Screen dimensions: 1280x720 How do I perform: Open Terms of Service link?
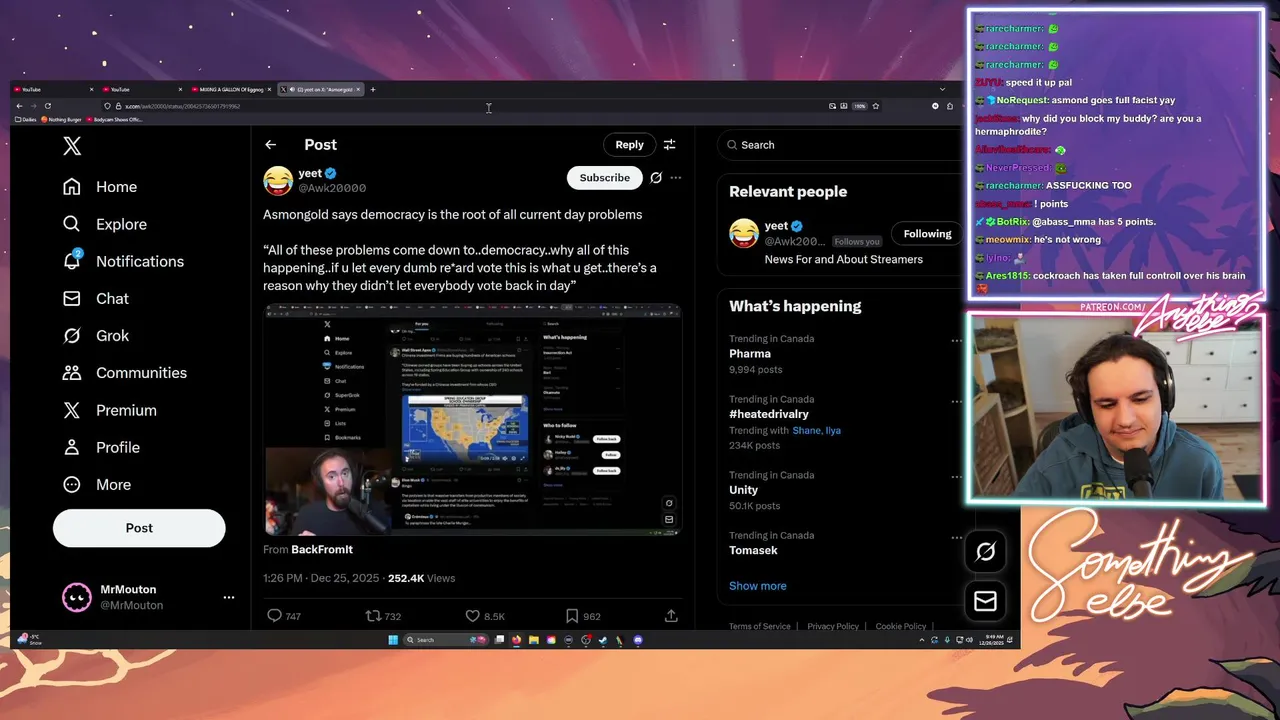point(759,626)
